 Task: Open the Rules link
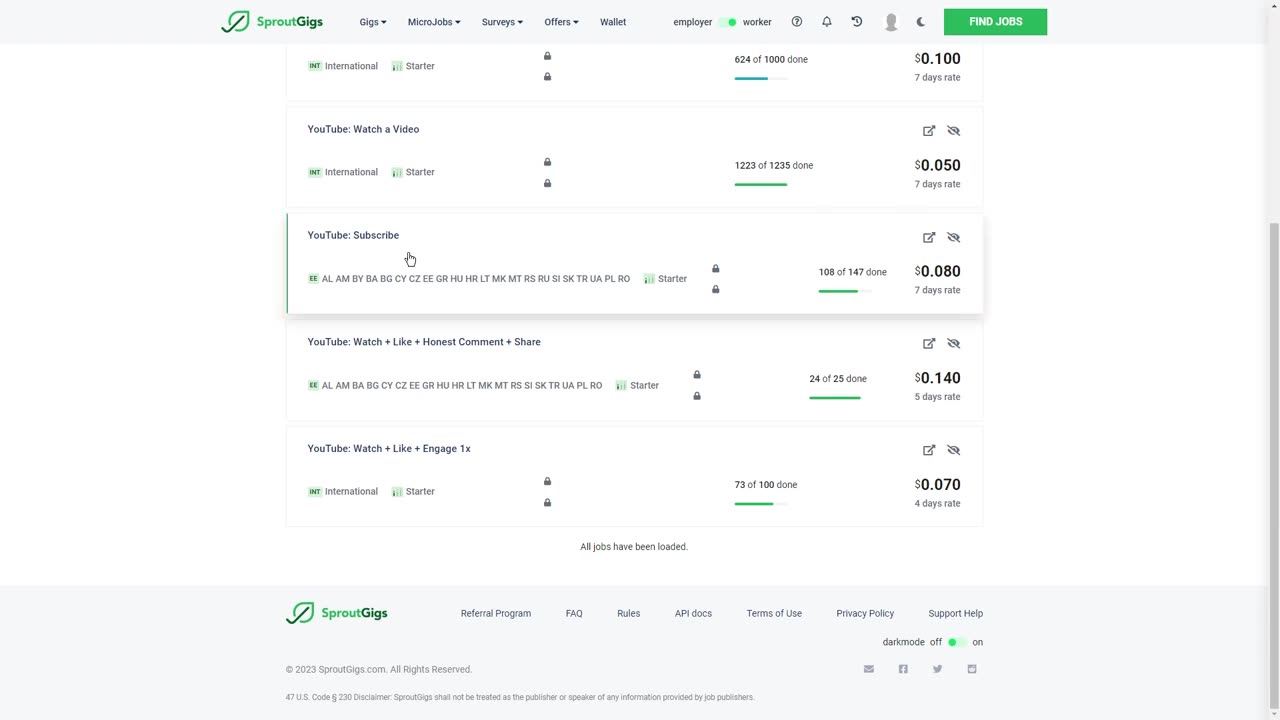tap(629, 613)
